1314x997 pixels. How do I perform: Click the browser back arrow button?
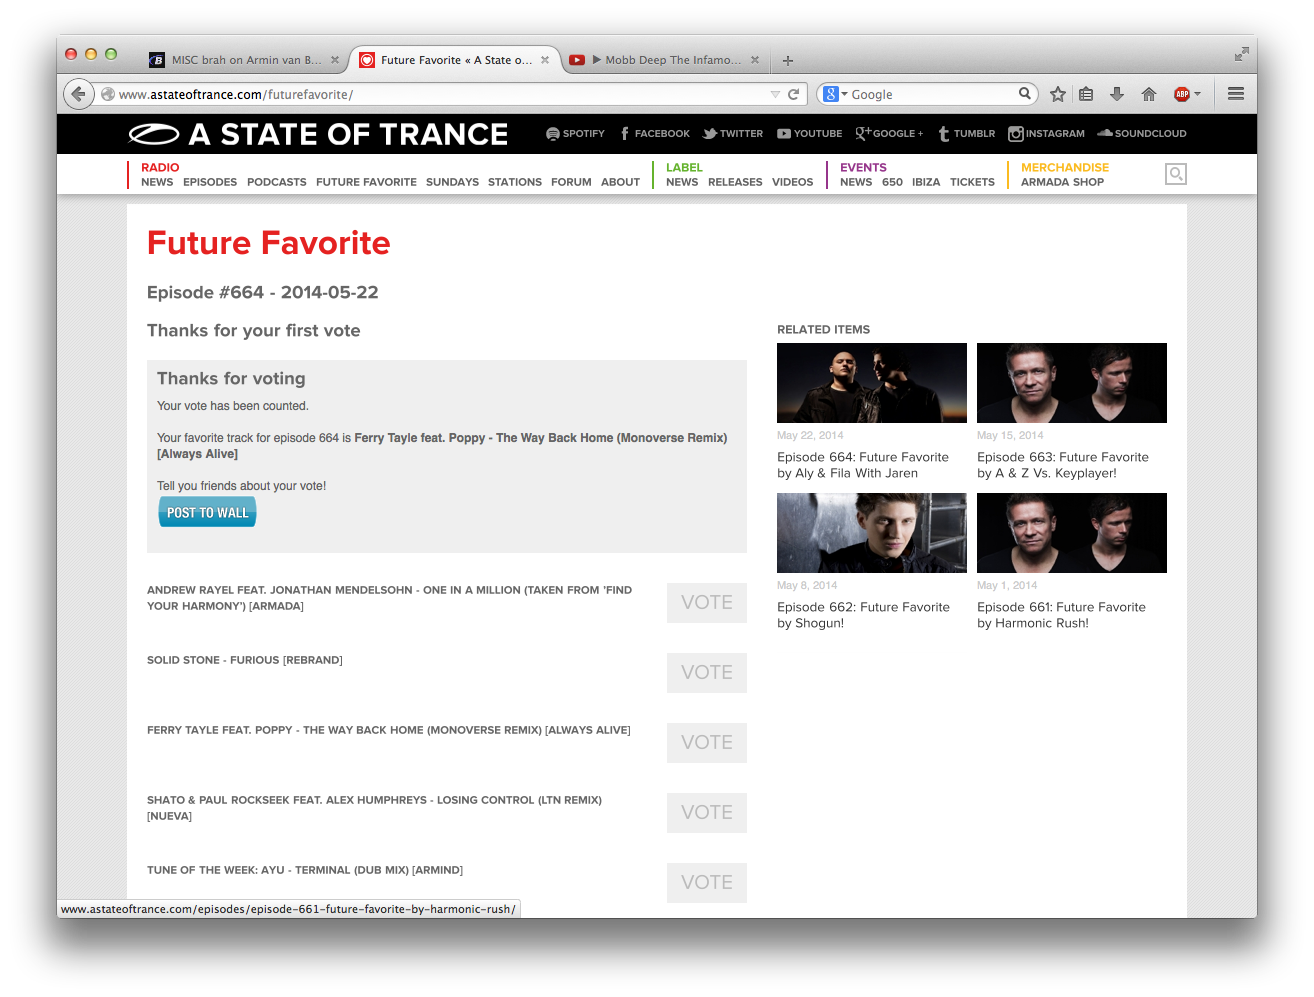(x=79, y=94)
